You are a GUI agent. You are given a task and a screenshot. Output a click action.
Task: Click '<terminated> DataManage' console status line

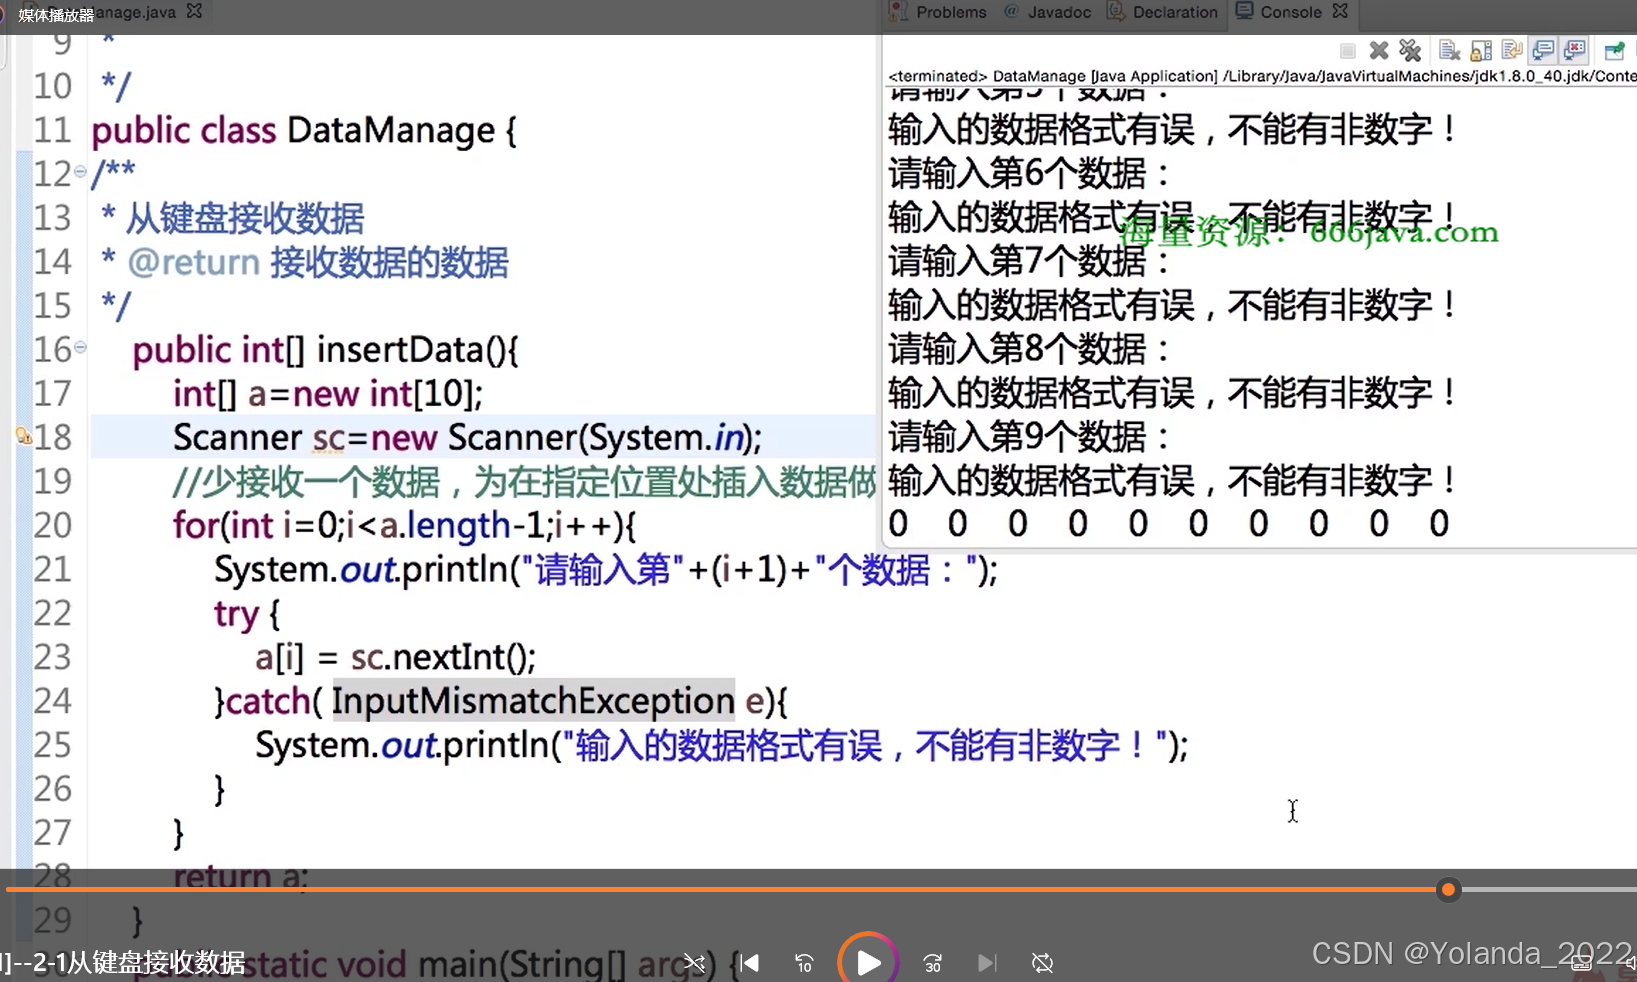1262,76
